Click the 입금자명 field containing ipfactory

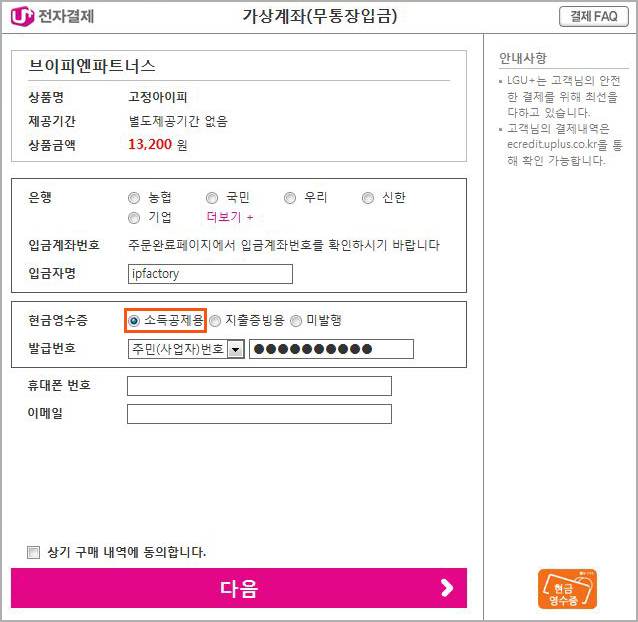click(x=210, y=274)
